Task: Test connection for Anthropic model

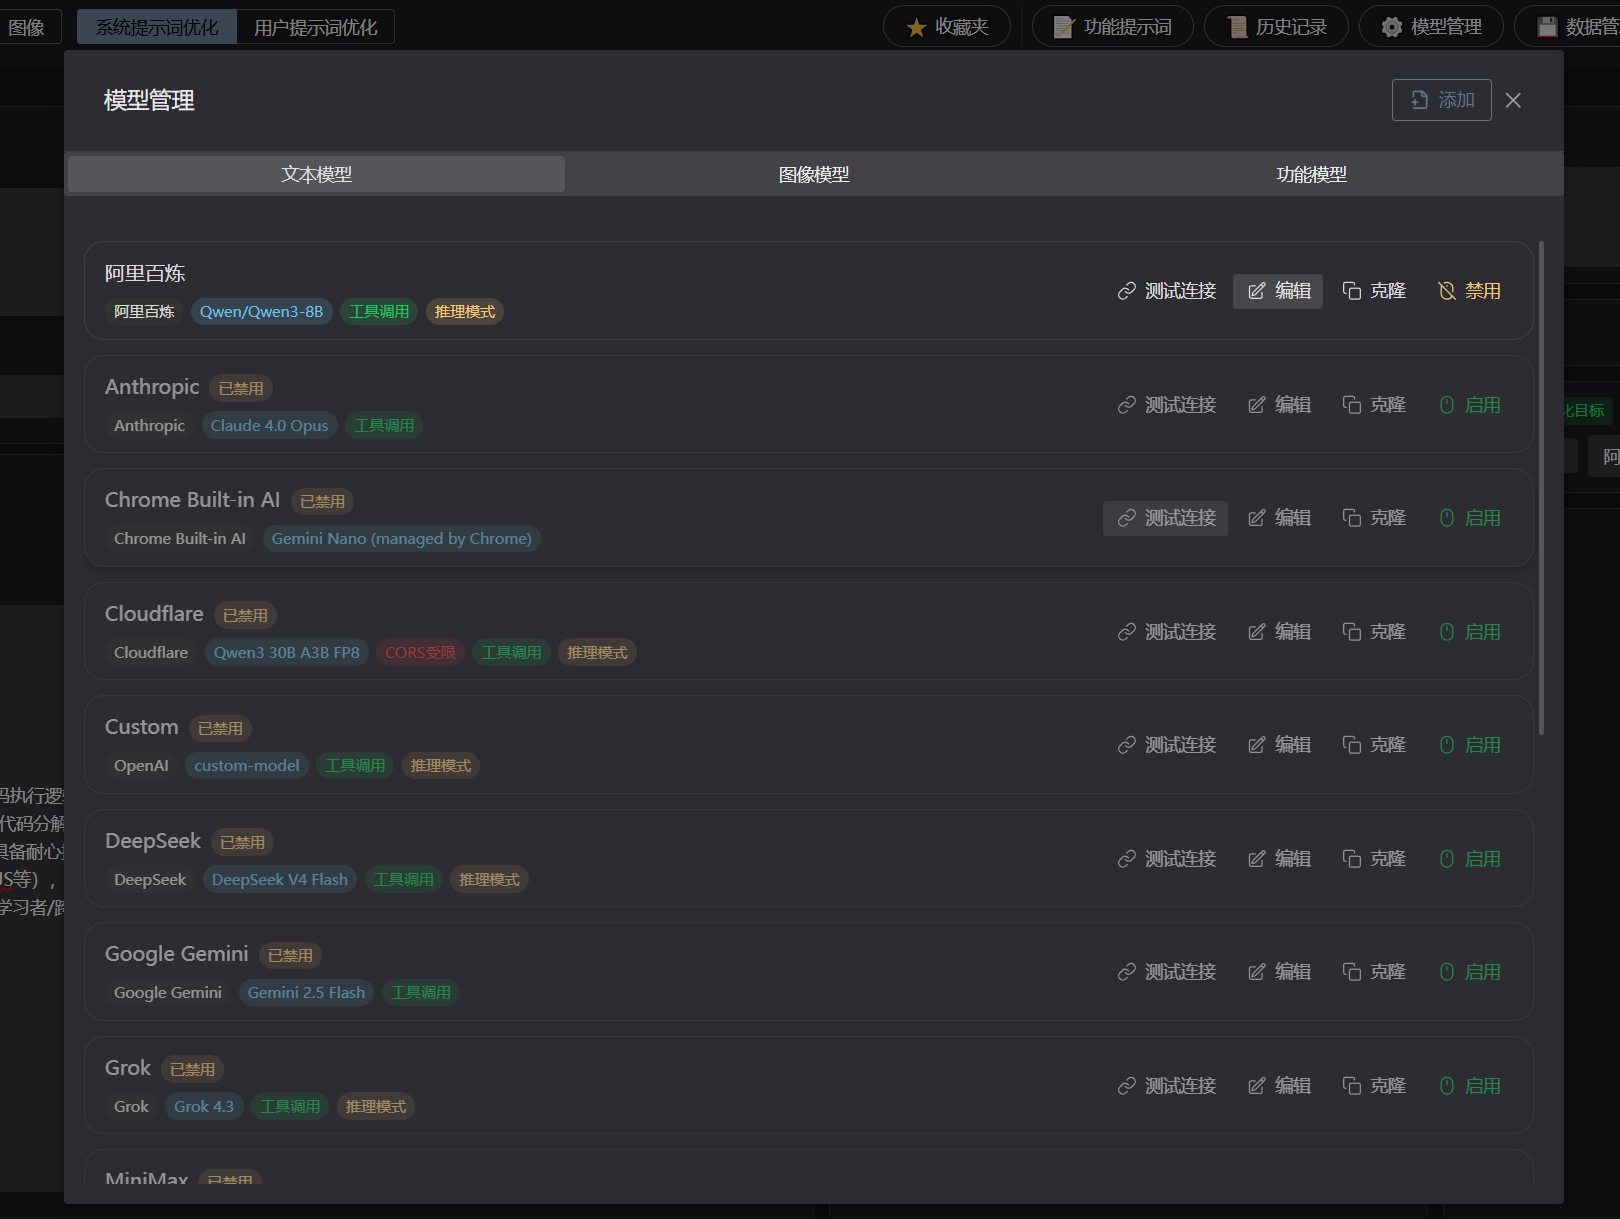Action: point(1166,405)
